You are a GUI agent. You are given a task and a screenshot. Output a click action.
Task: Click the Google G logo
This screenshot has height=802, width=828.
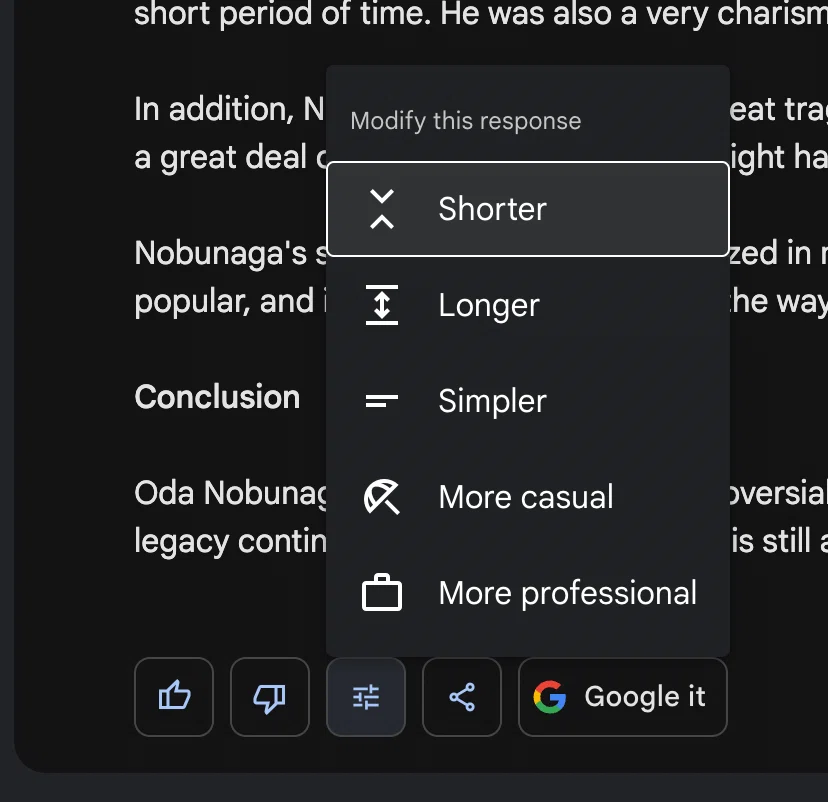click(x=550, y=696)
